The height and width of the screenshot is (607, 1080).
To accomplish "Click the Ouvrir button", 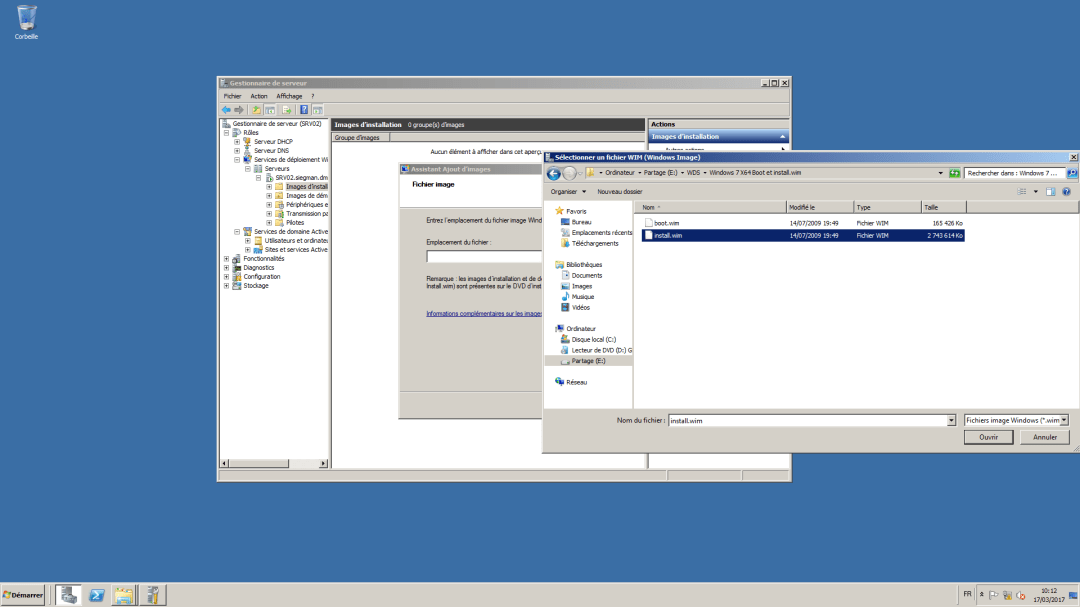I will coord(988,437).
